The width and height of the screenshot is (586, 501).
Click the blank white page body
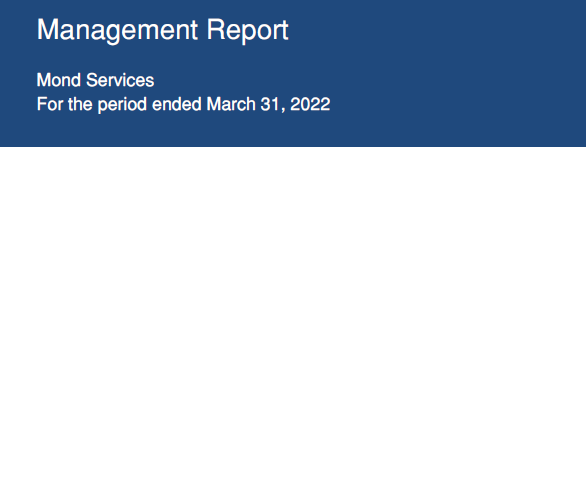click(293, 324)
